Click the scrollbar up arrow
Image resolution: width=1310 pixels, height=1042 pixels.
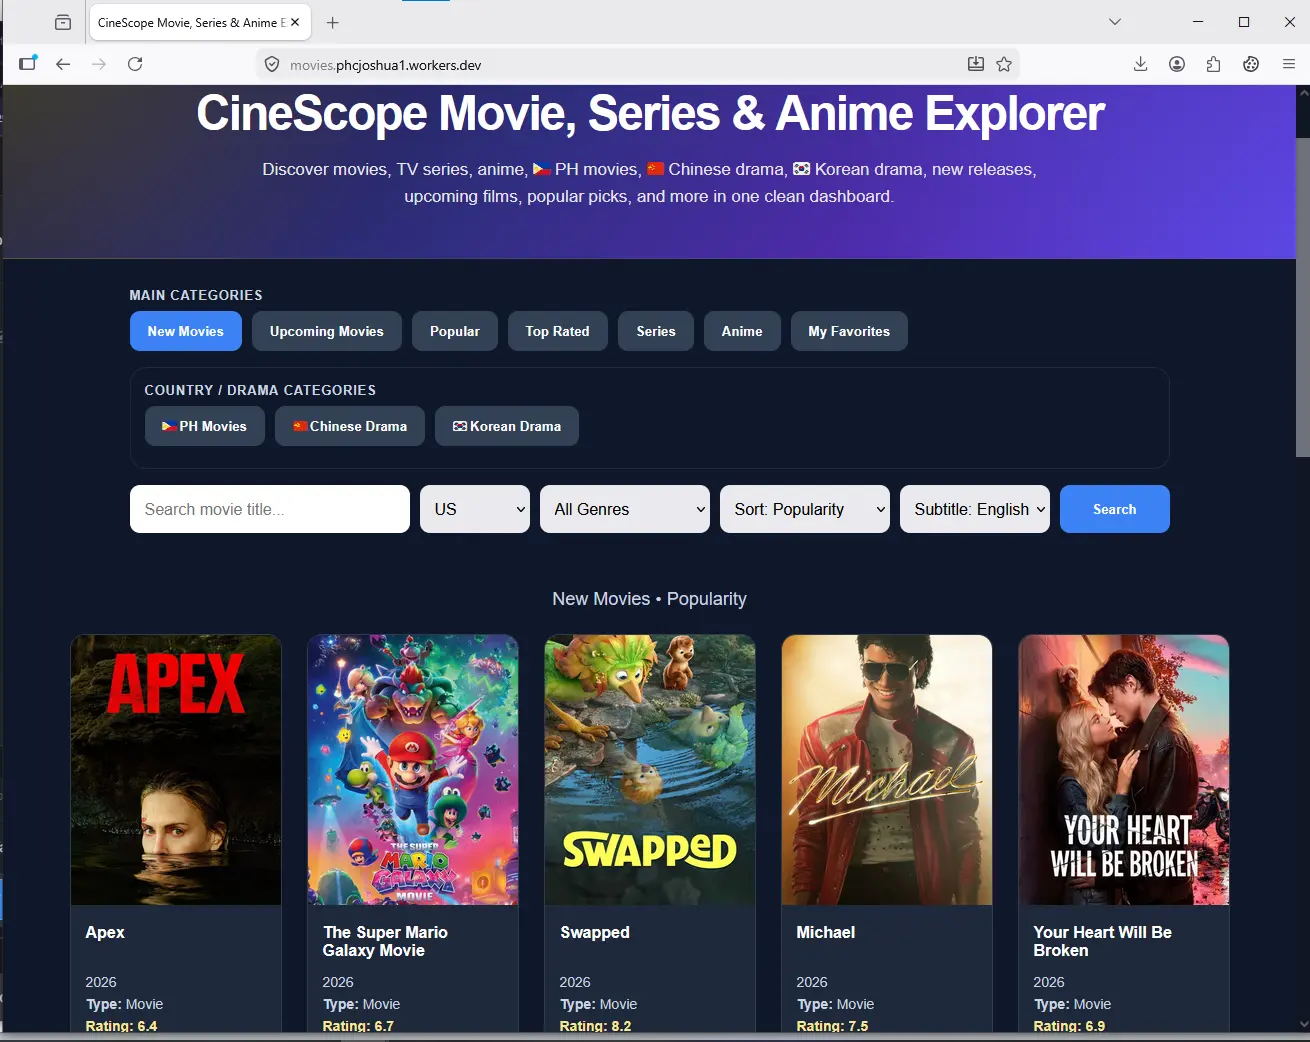(1302, 93)
